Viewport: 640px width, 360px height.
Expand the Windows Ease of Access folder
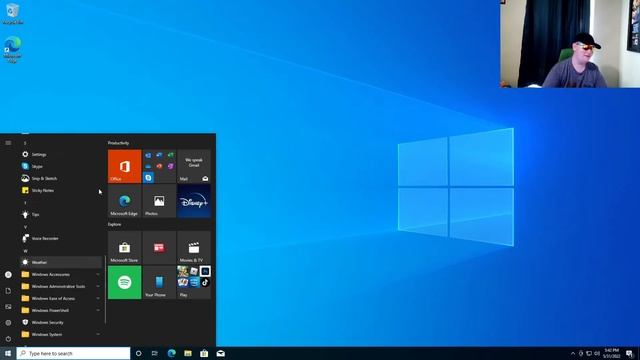61,298
